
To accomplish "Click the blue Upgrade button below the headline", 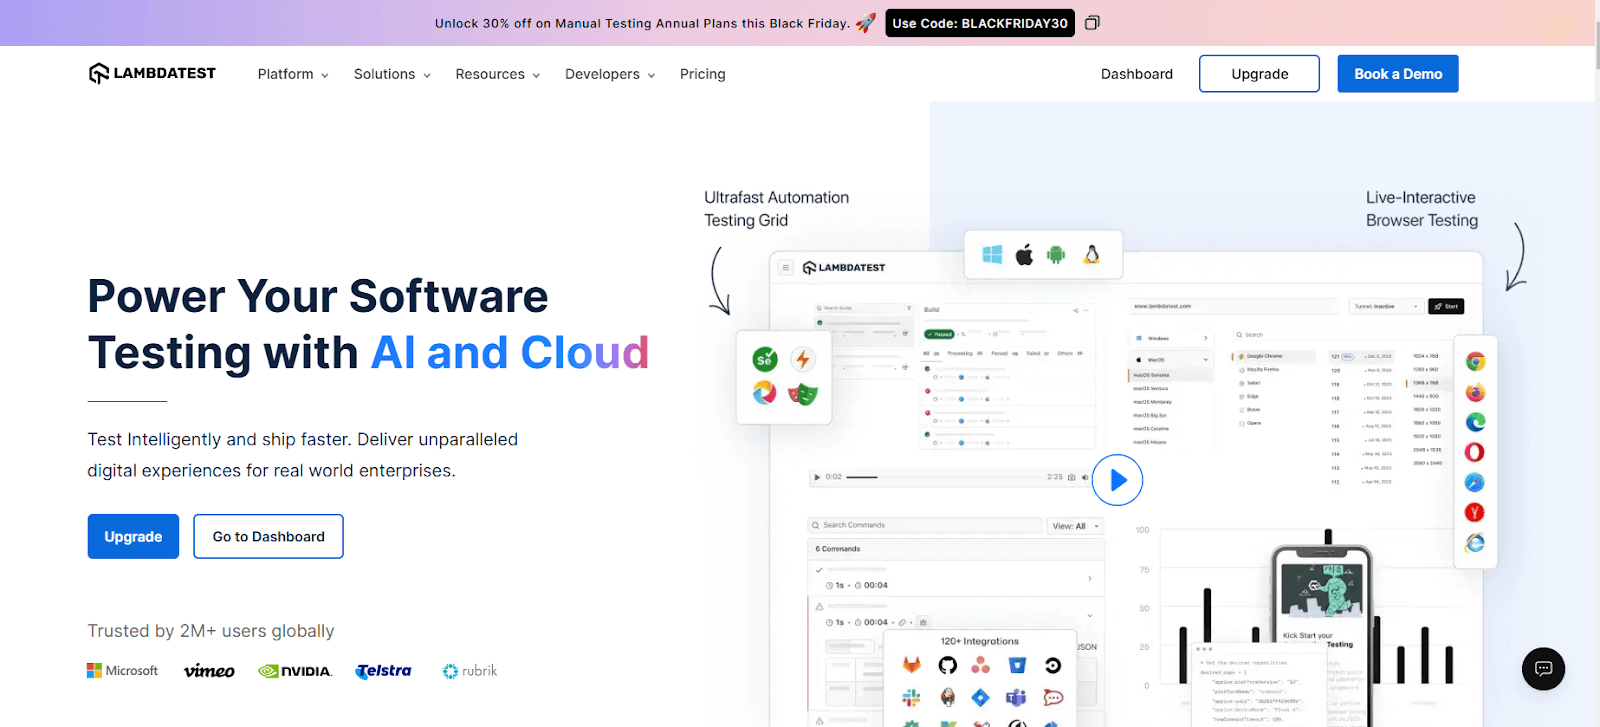I will coord(133,537).
